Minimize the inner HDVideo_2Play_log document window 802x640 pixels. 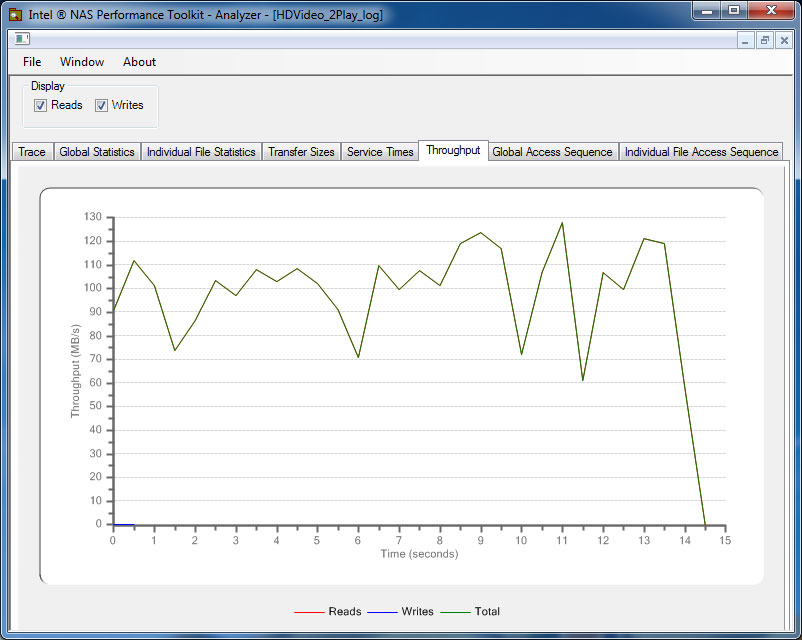745,40
